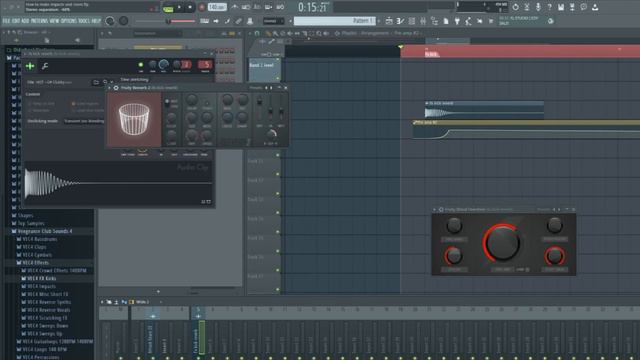Click the plugin picker plug icon
The image size is (640, 360).
click(457, 21)
